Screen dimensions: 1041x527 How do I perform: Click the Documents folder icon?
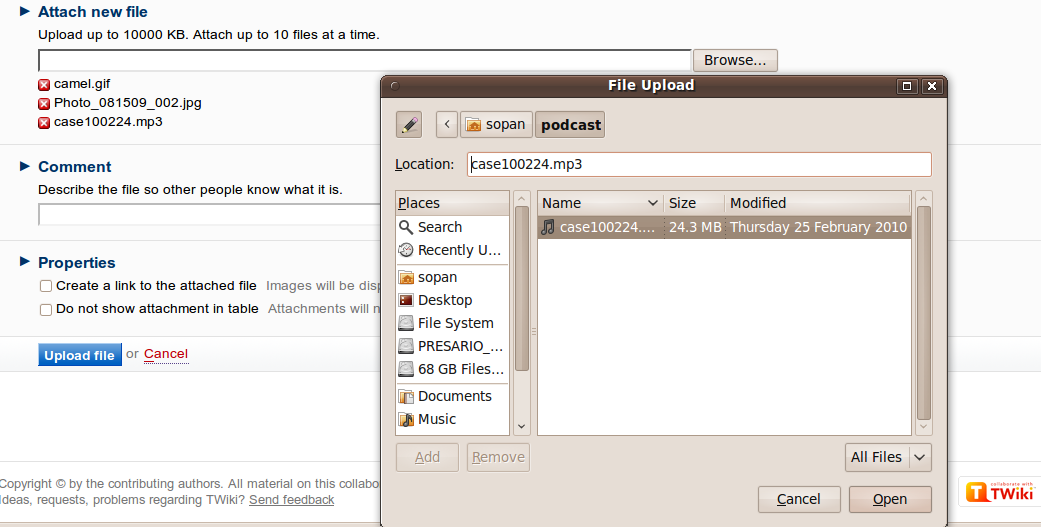click(406, 396)
